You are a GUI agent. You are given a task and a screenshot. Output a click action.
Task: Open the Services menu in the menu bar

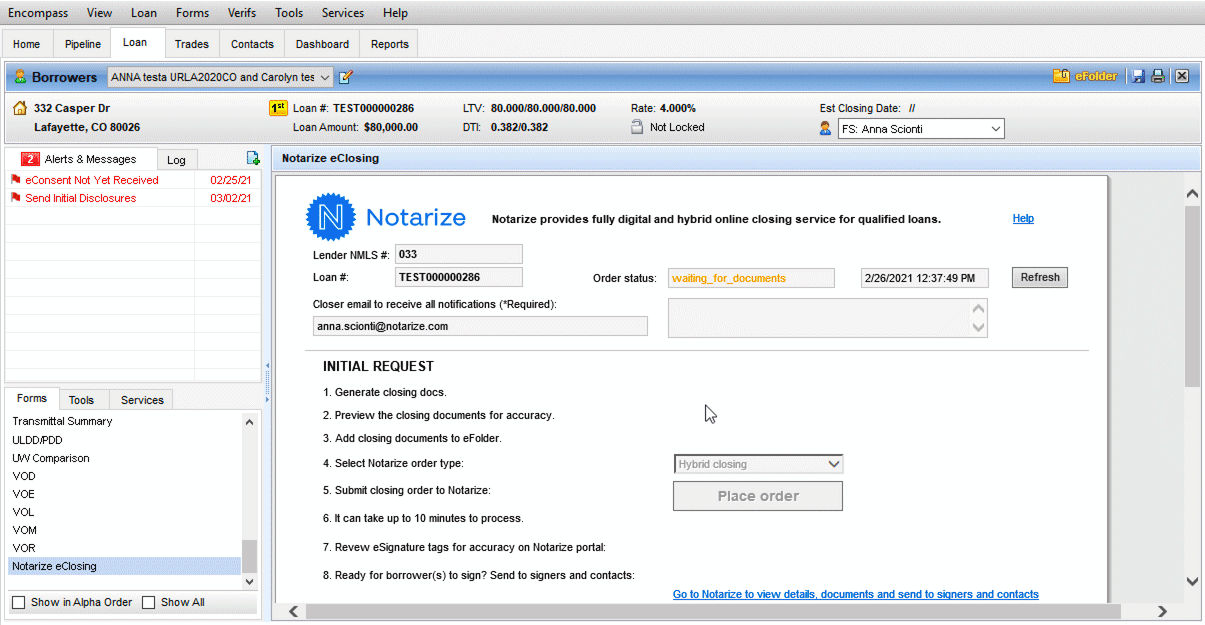(x=343, y=13)
